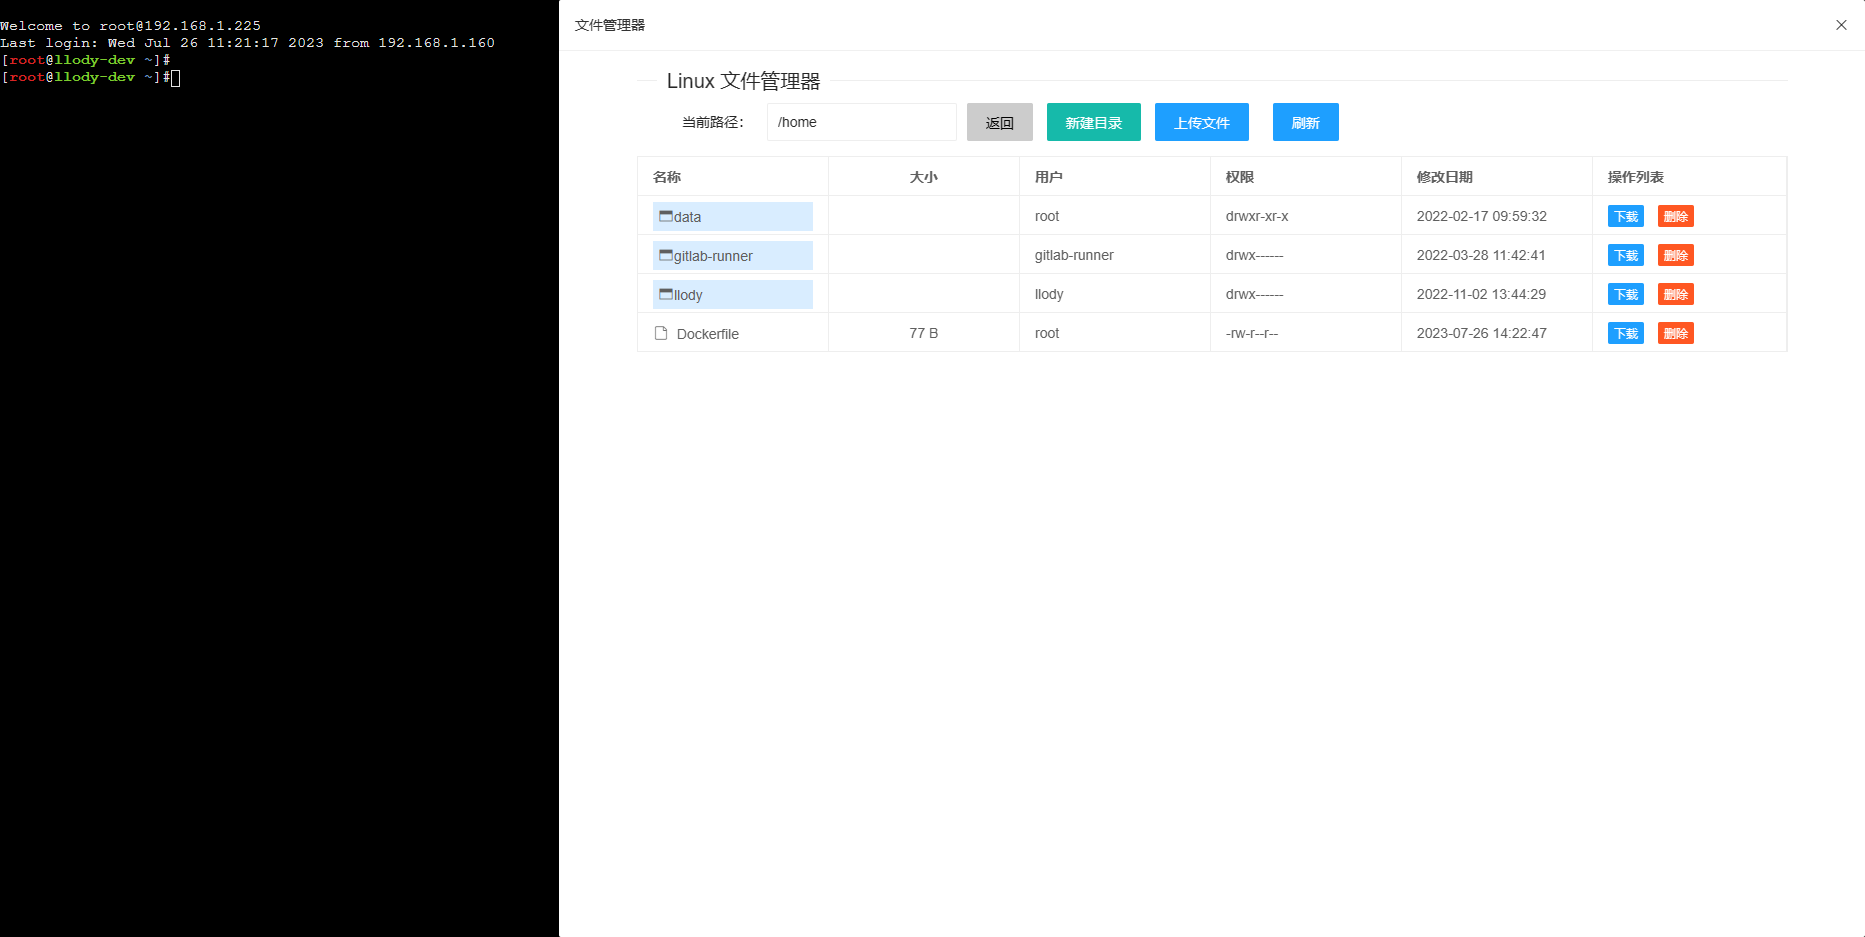Download the llody folder
This screenshot has height=937, width=1865.
1625,294
